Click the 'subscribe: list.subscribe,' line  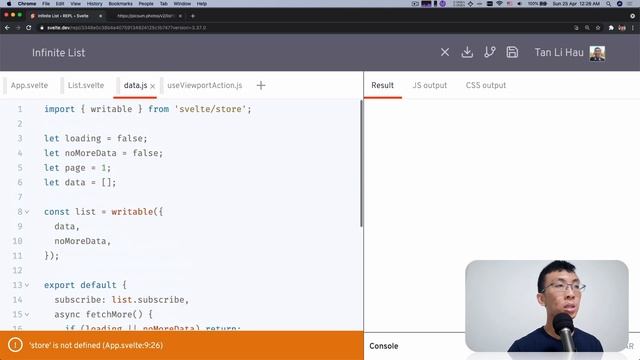(122, 300)
